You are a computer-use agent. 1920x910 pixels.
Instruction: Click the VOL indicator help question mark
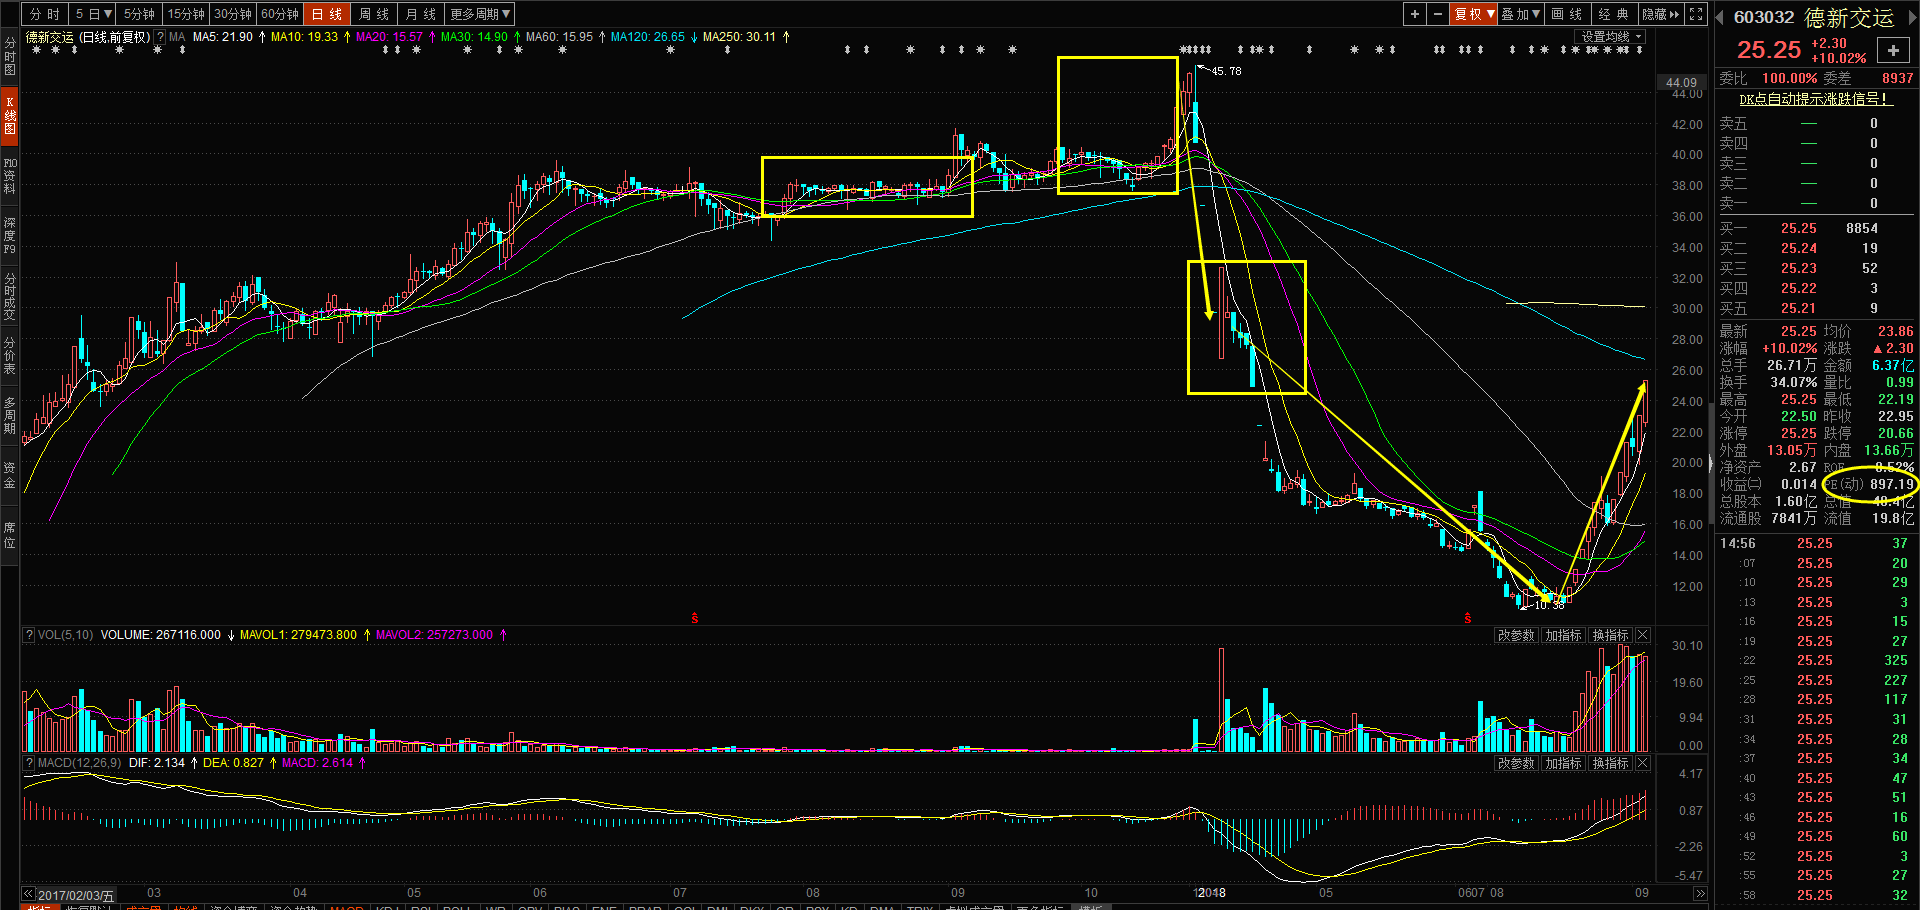[x=29, y=635]
